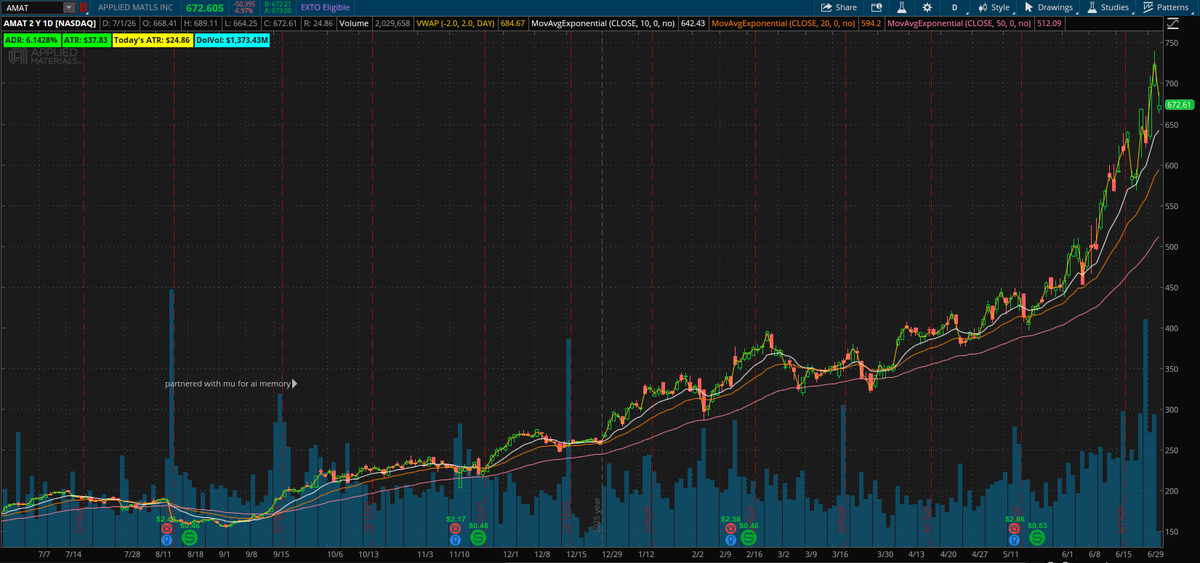Click the date field D: 7/1/26
The image size is (1200, 563).
tap(120, 21)
